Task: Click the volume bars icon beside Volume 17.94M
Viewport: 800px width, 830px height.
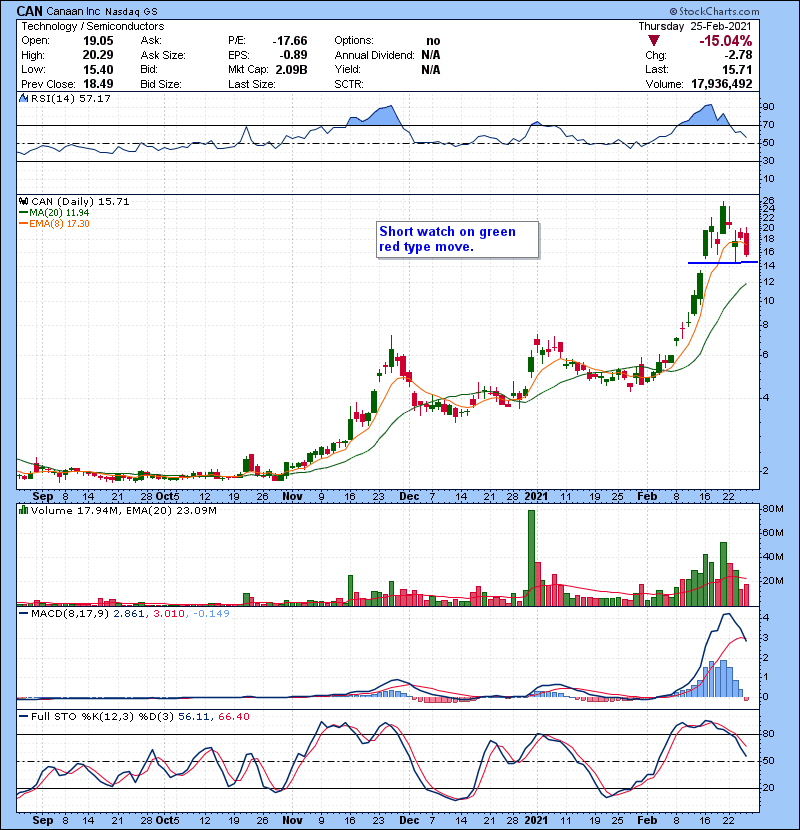Action: point(24,511)
